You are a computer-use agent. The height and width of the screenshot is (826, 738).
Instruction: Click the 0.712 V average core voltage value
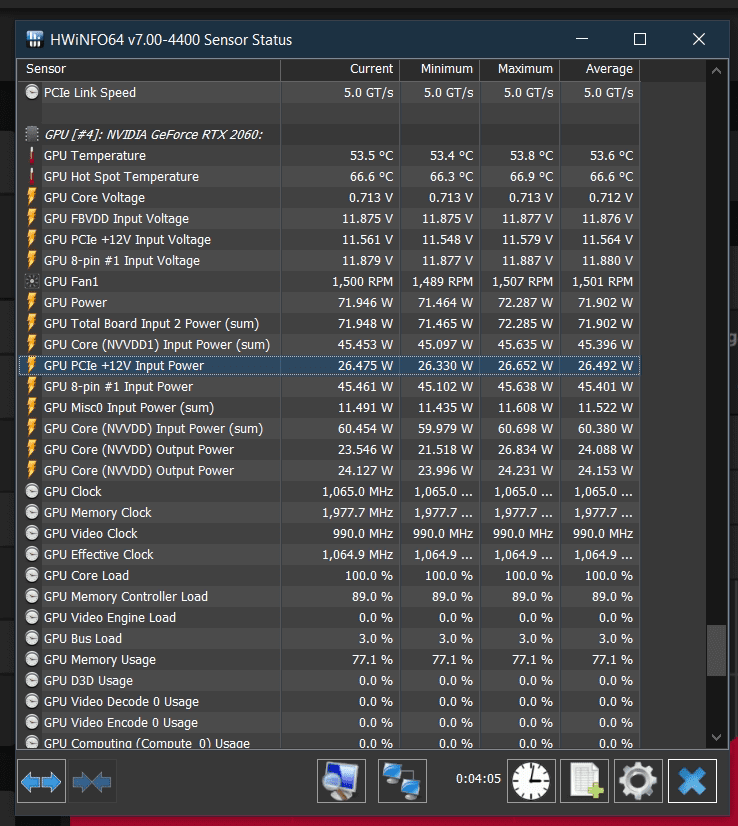click(611, 198)
